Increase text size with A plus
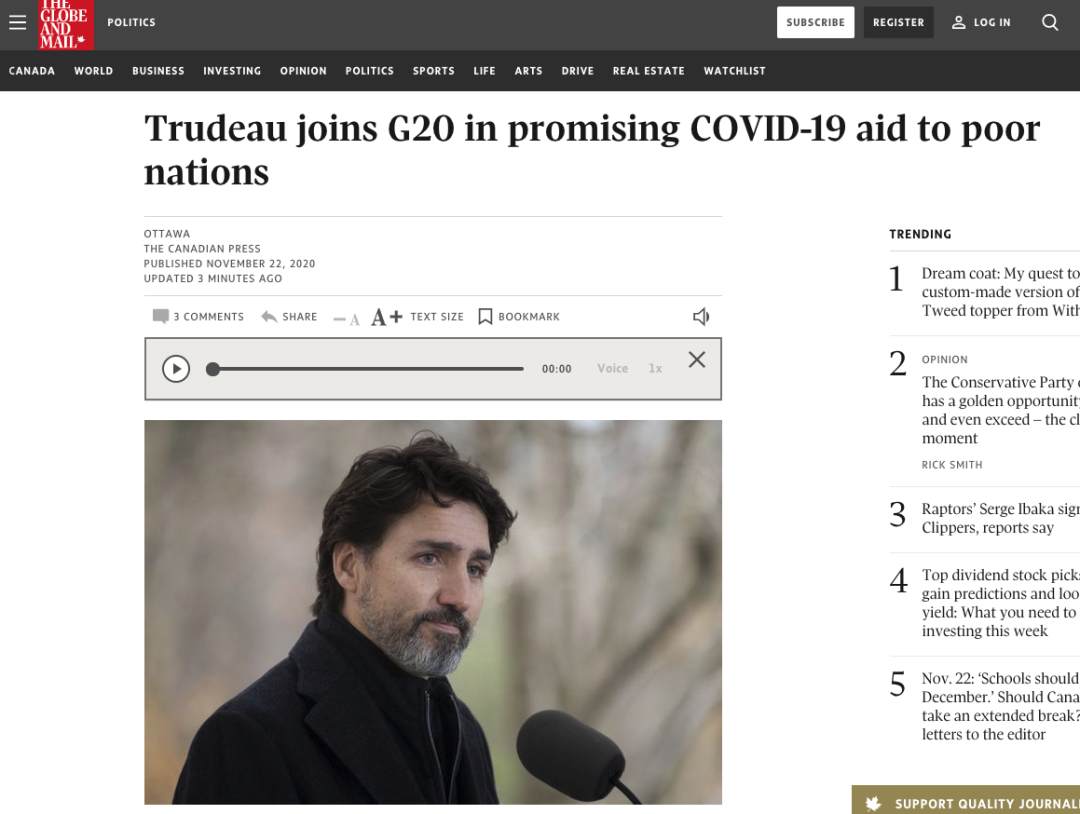1080x814 pixels. pyautogui.click(x=386, y=317)
